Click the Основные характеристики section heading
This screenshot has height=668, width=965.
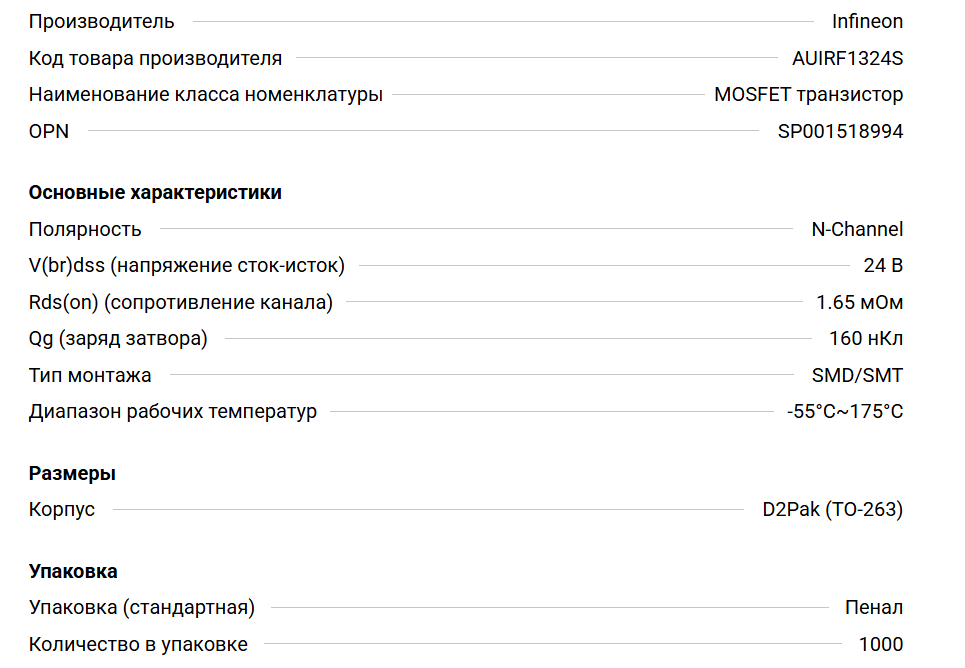[x=155, y=193]
